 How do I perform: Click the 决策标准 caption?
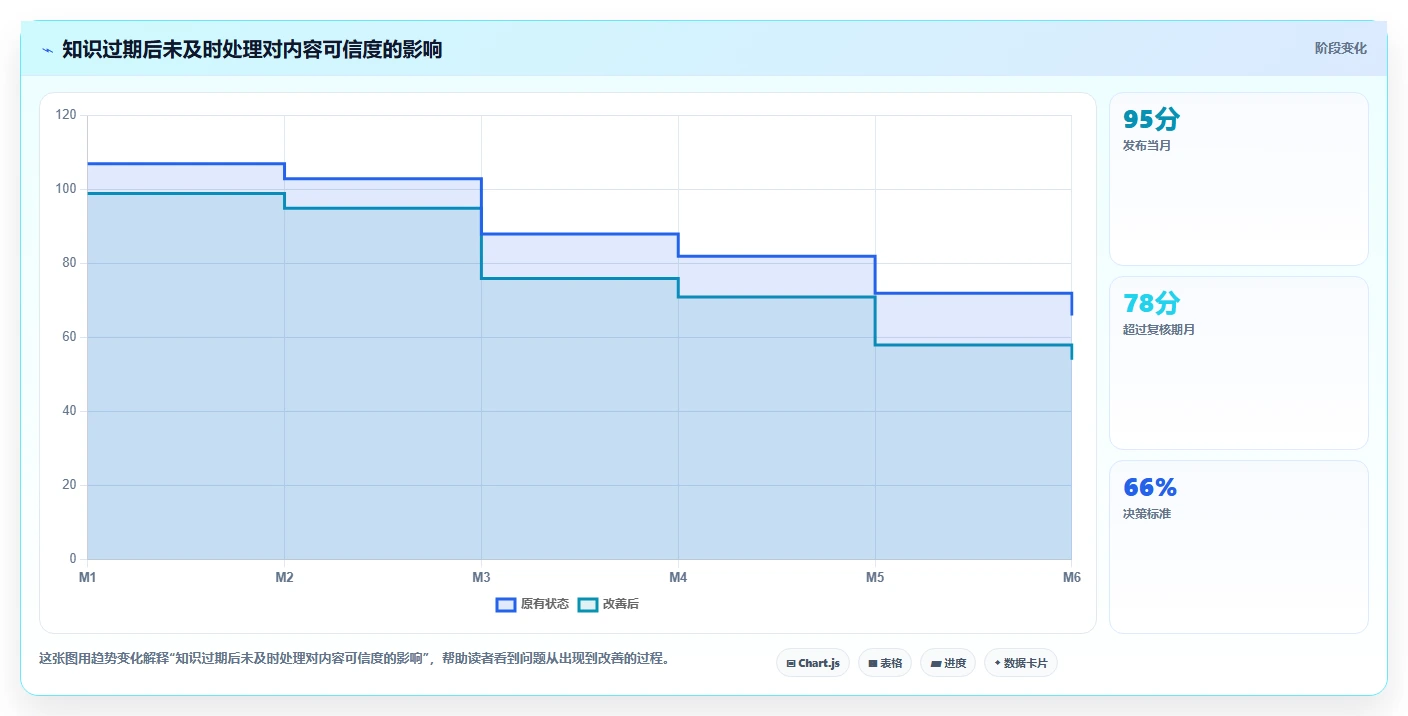tap(1146, 514)
